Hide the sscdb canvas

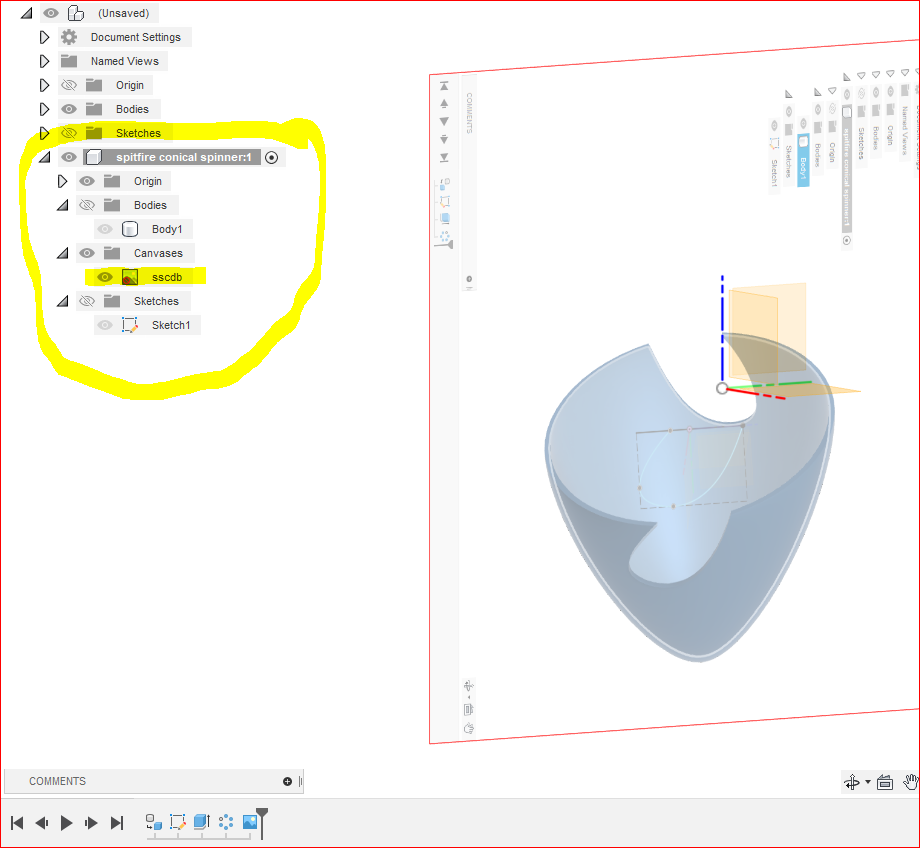click(105, 277)
